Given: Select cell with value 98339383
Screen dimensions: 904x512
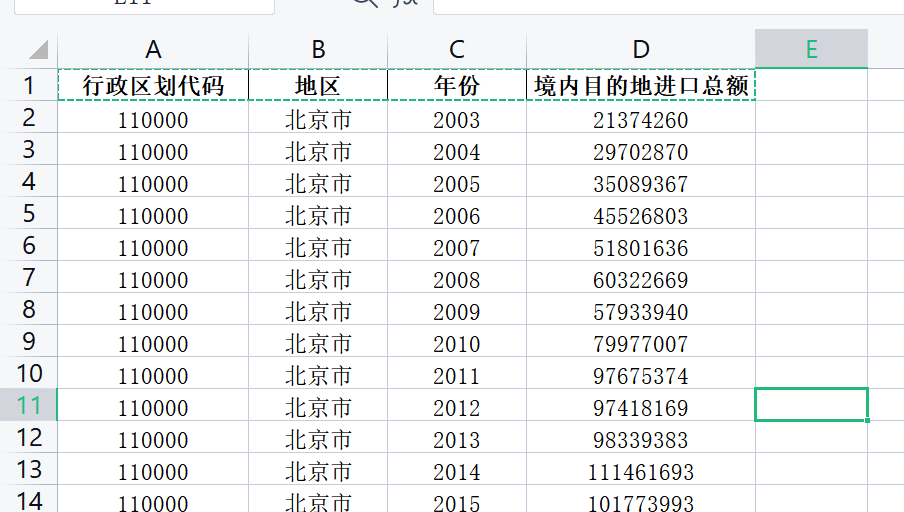Looking at the screenshot, I should pyautogui.click(x=641, y=437).
